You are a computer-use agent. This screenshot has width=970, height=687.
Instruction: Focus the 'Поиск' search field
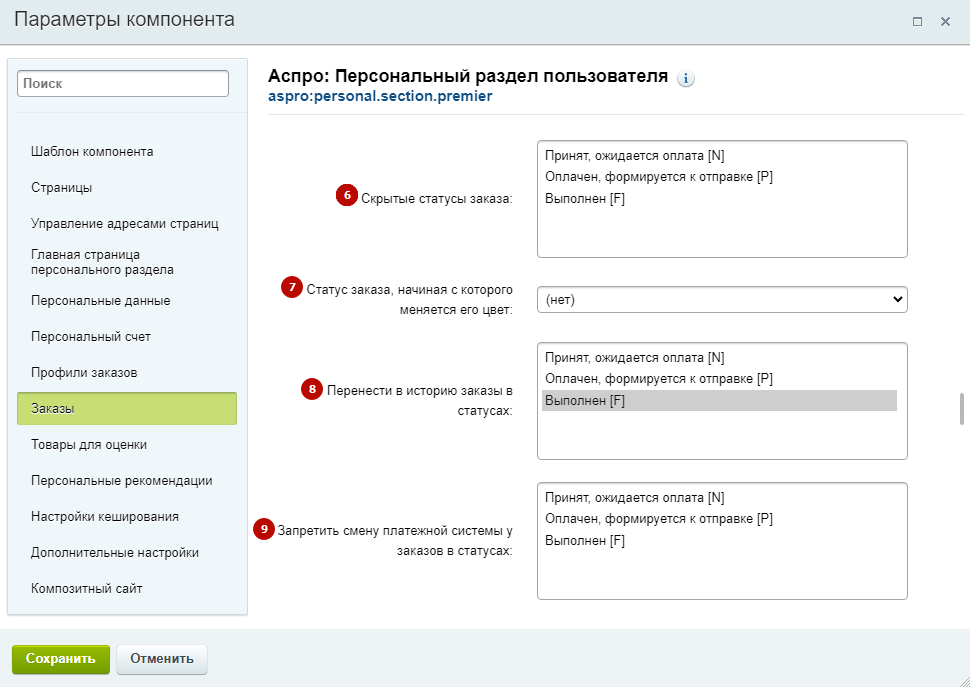tap(123, 83)
